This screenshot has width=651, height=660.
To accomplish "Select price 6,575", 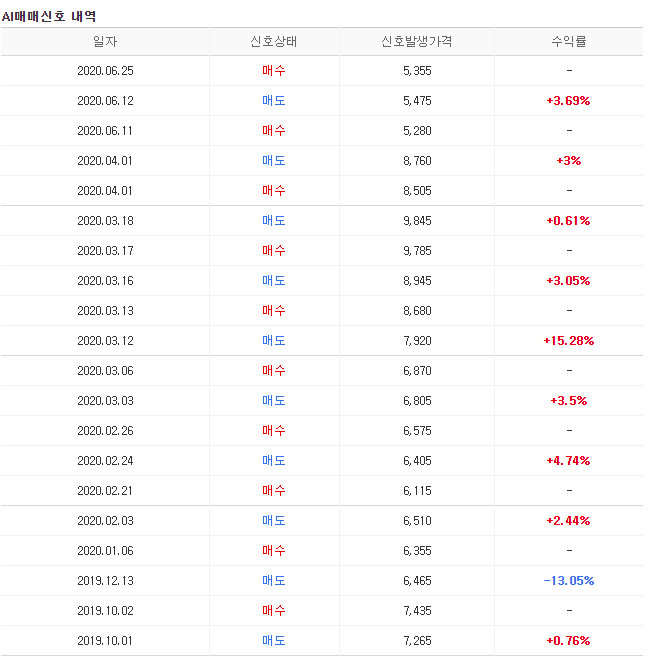I will [x=417, y=431].
